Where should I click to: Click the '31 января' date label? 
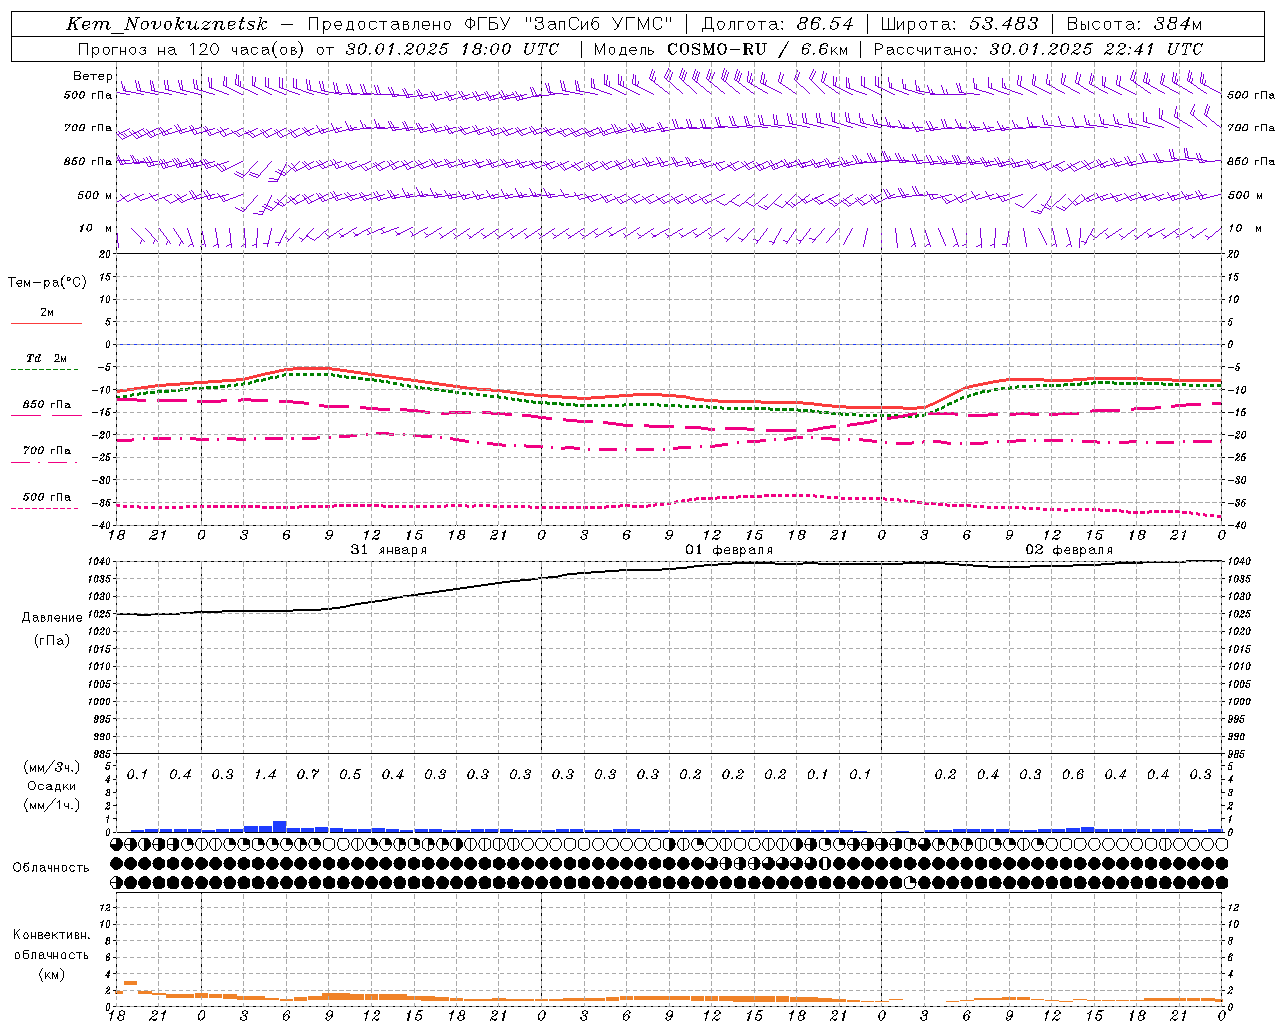click(x=388, y=550)
